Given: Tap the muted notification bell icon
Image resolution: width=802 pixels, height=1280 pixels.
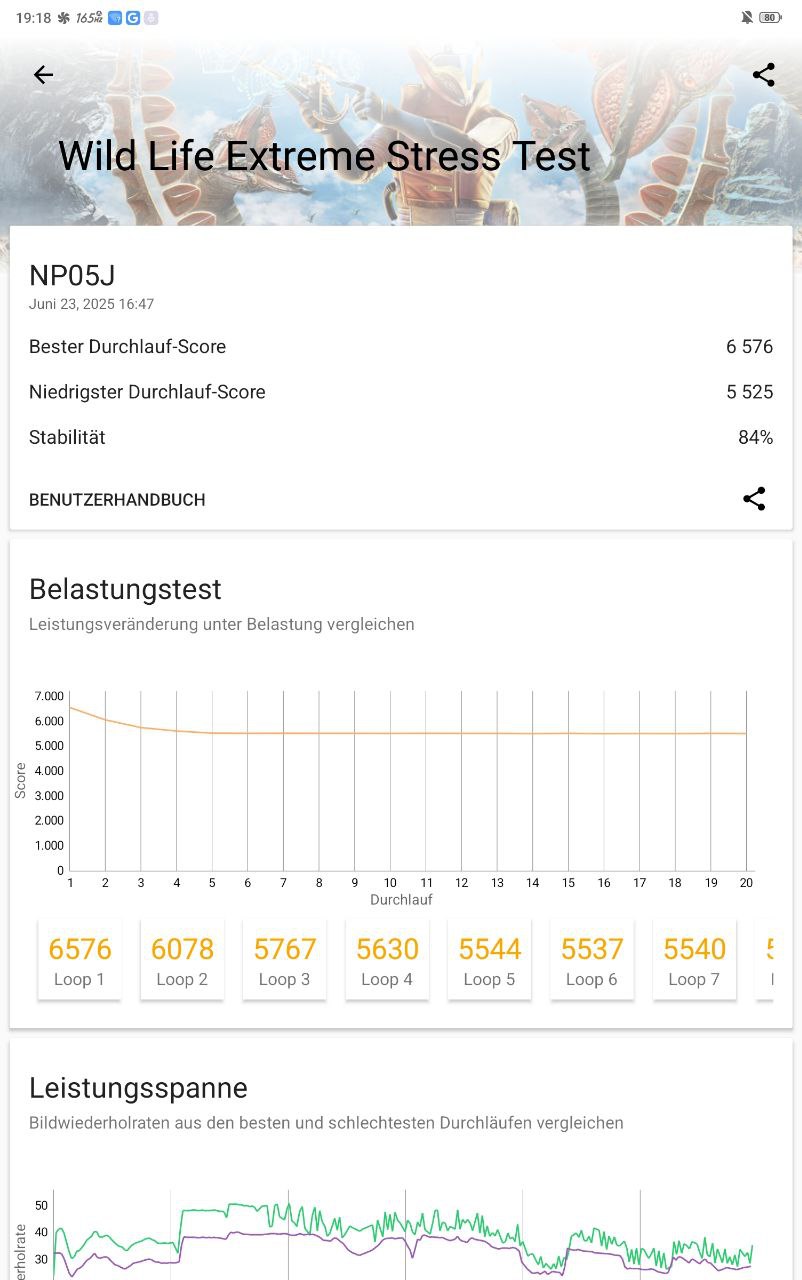Looking at the screenshot, I should [x=746, y=18].
